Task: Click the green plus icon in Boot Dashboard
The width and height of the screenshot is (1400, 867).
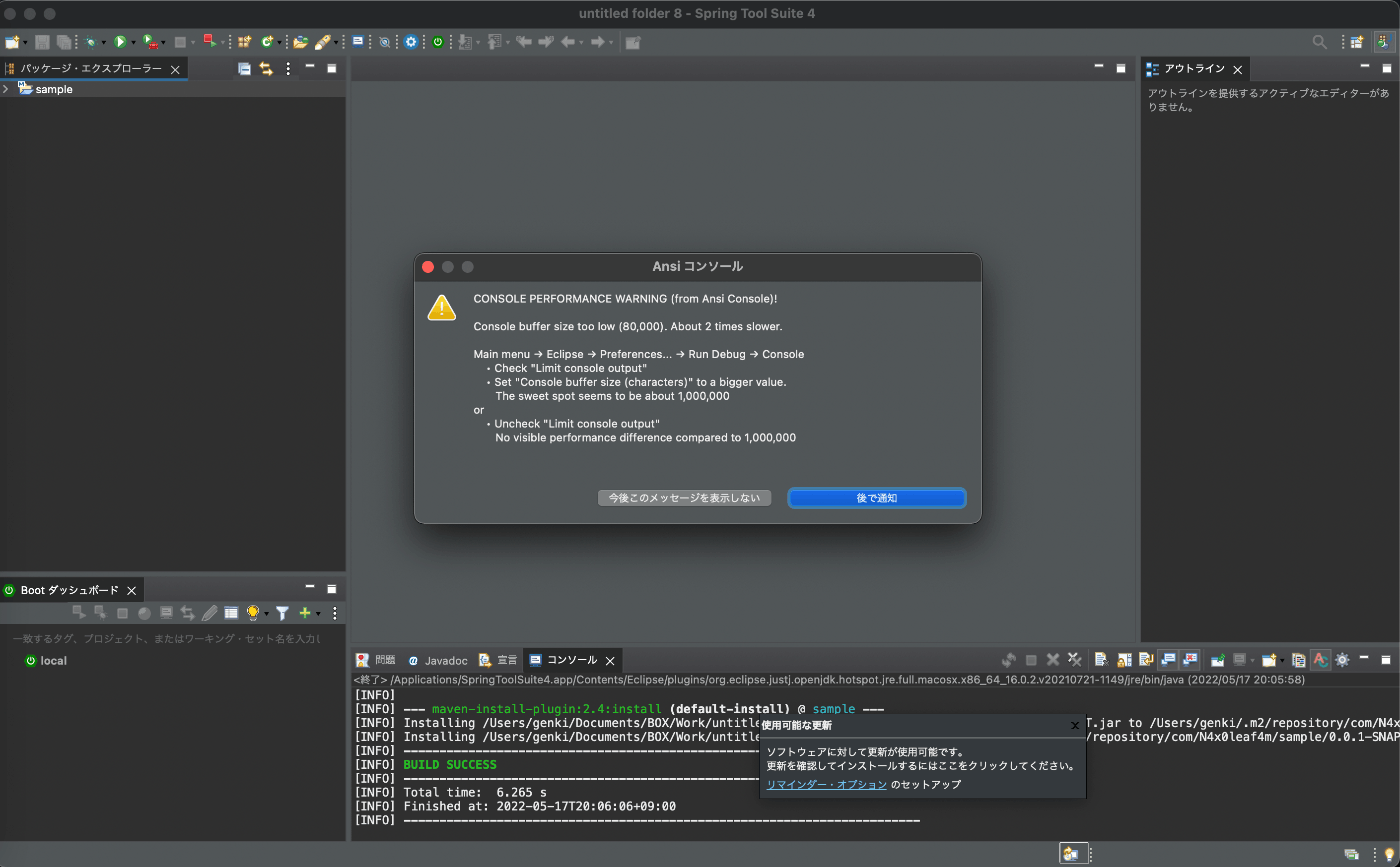Action: [305, 613]
